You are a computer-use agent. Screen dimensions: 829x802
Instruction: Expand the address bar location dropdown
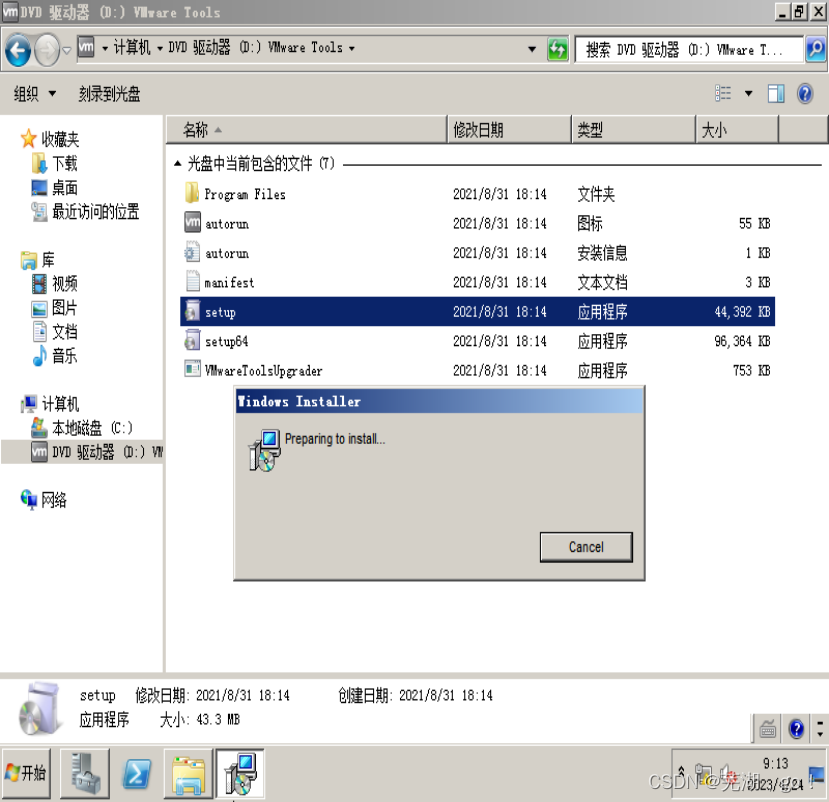(x=532, y=48)
